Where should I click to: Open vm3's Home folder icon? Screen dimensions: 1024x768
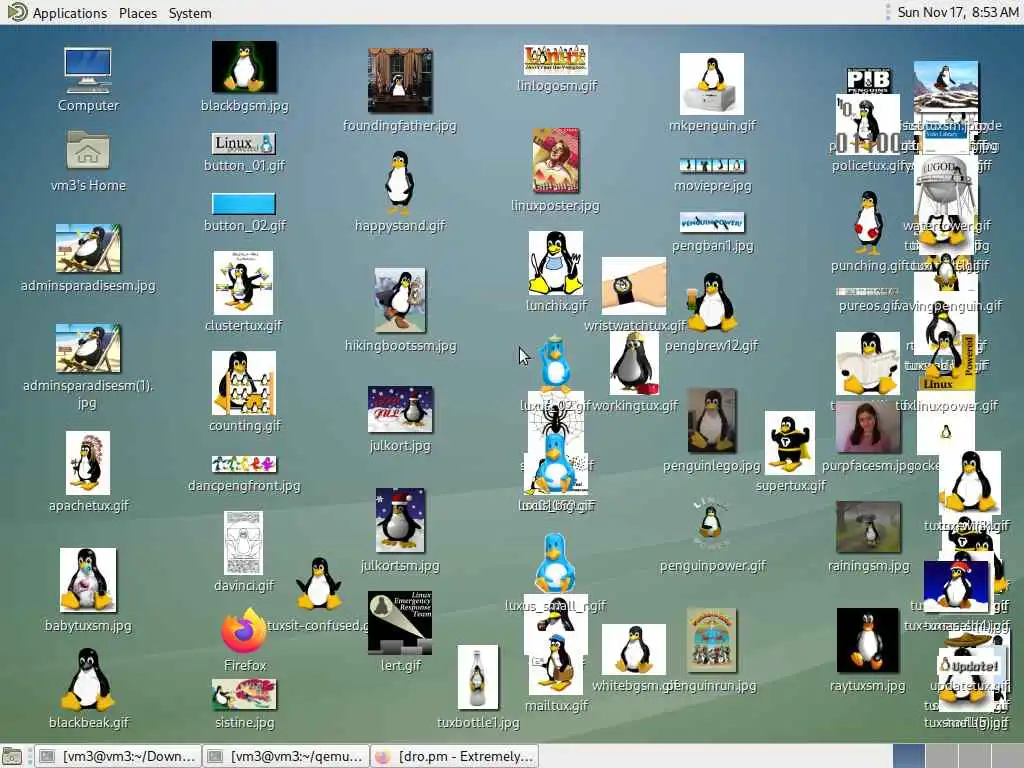pyautogui.click(x=88, y=150)
